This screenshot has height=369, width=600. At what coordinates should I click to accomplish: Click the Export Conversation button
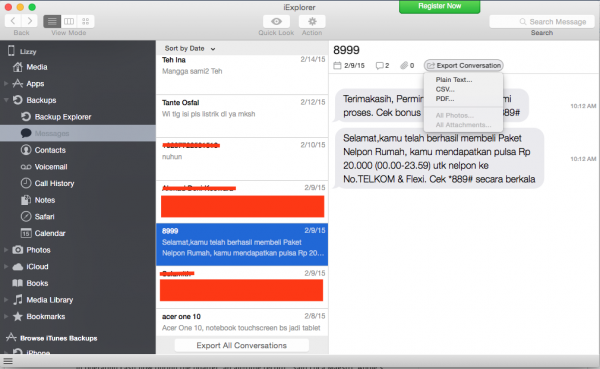tap(463, 65)
